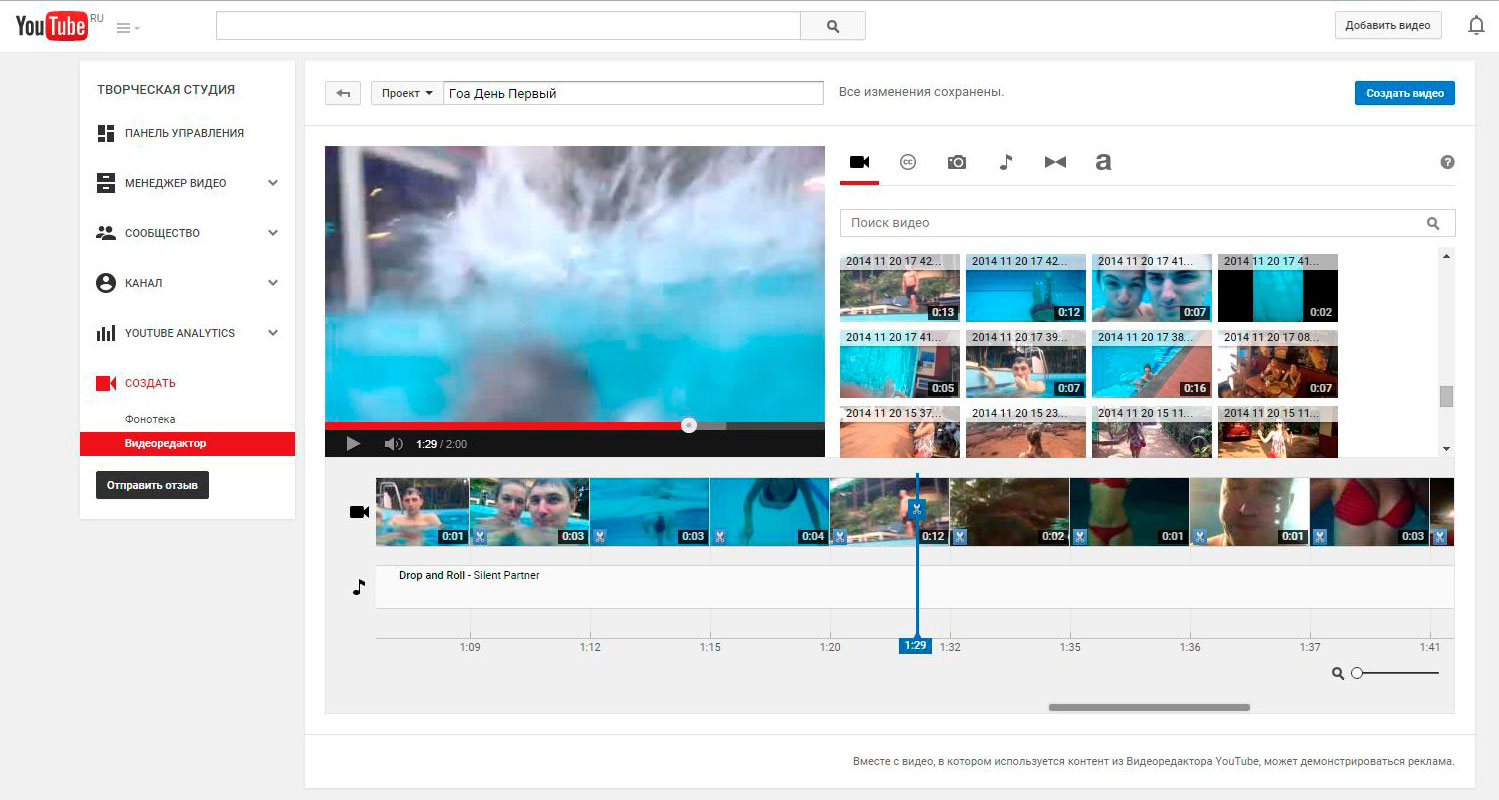Click the back arrow button beside Проект
Viewport: 1499px width, 800px height.
[343, 93]
